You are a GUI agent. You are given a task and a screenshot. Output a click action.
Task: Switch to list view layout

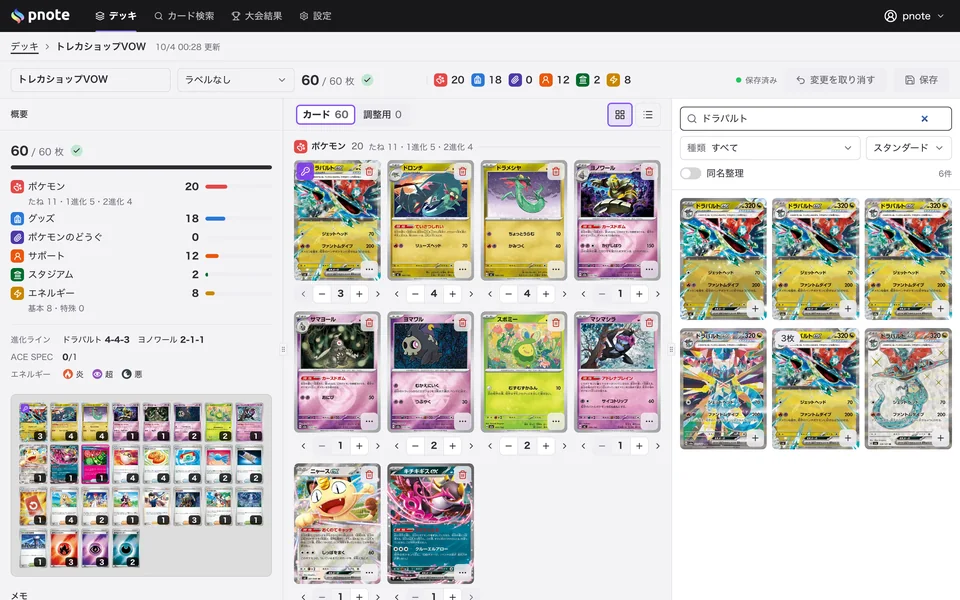(x=648, y=114)
